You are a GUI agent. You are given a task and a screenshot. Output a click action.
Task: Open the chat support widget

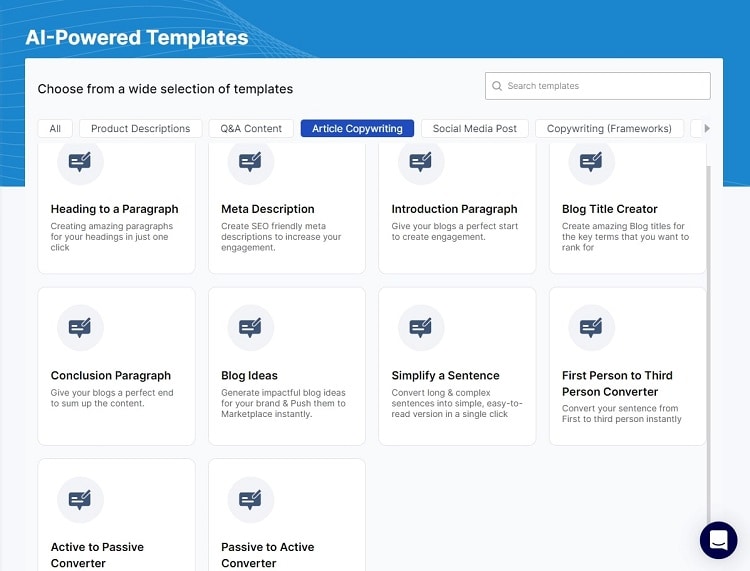click(718, 540)
